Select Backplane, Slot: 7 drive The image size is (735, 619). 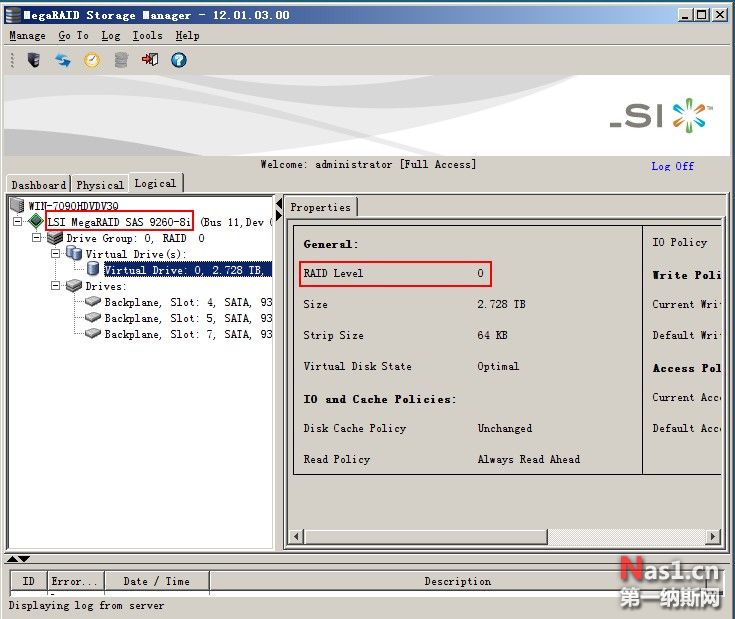click(188, 334)
